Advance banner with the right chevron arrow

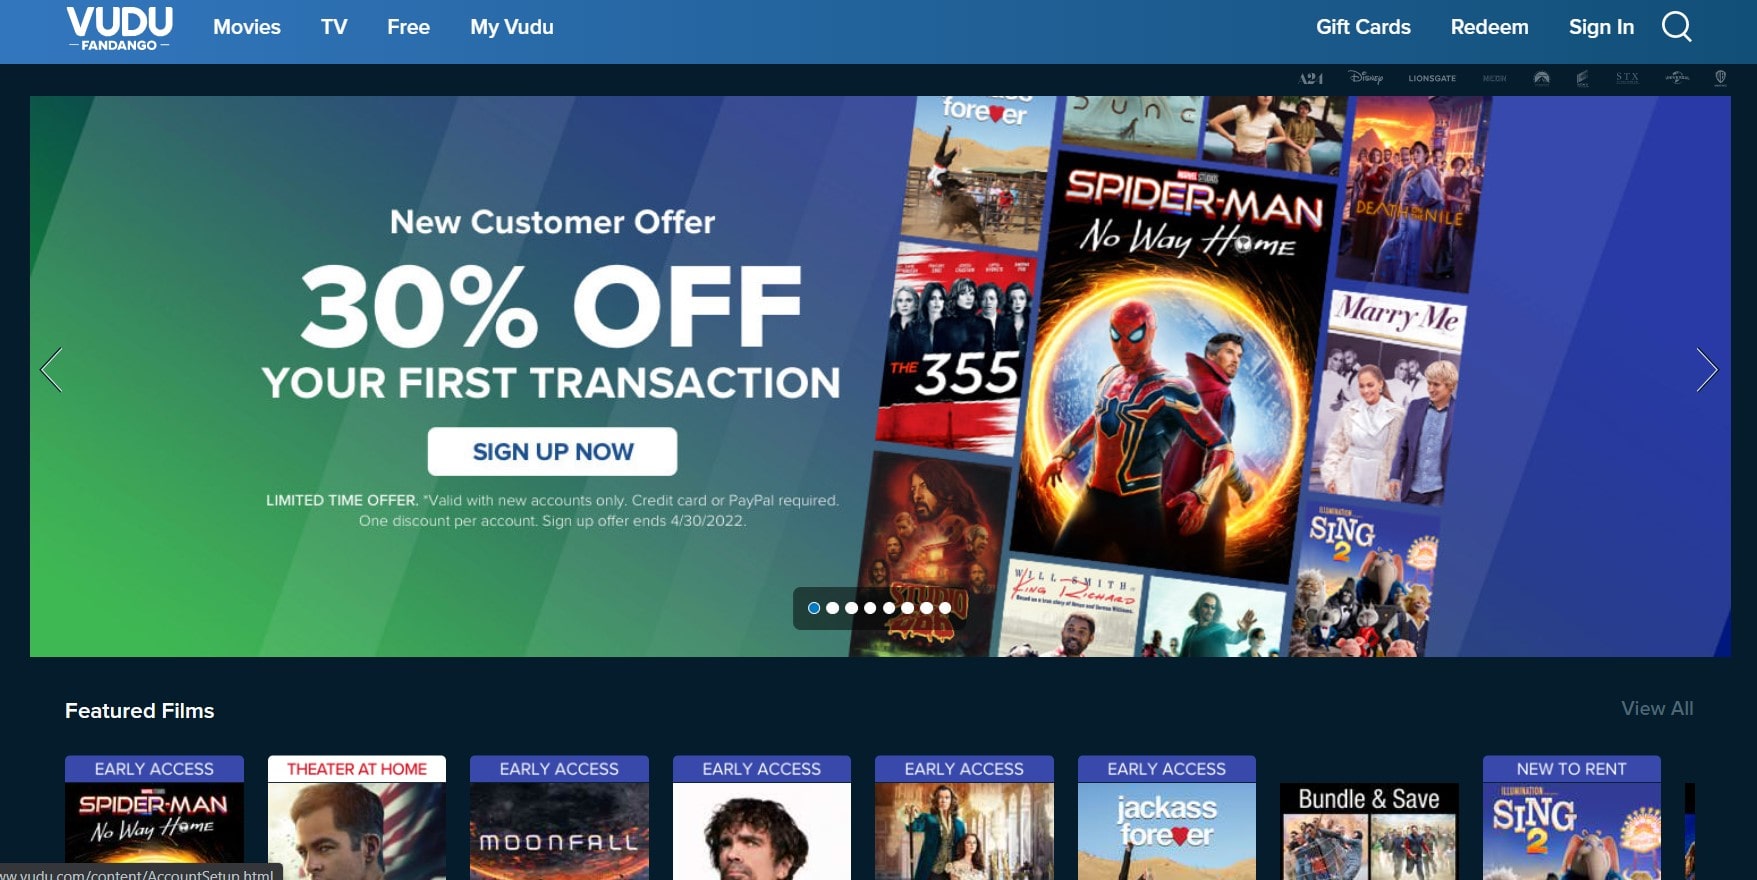1706,370
